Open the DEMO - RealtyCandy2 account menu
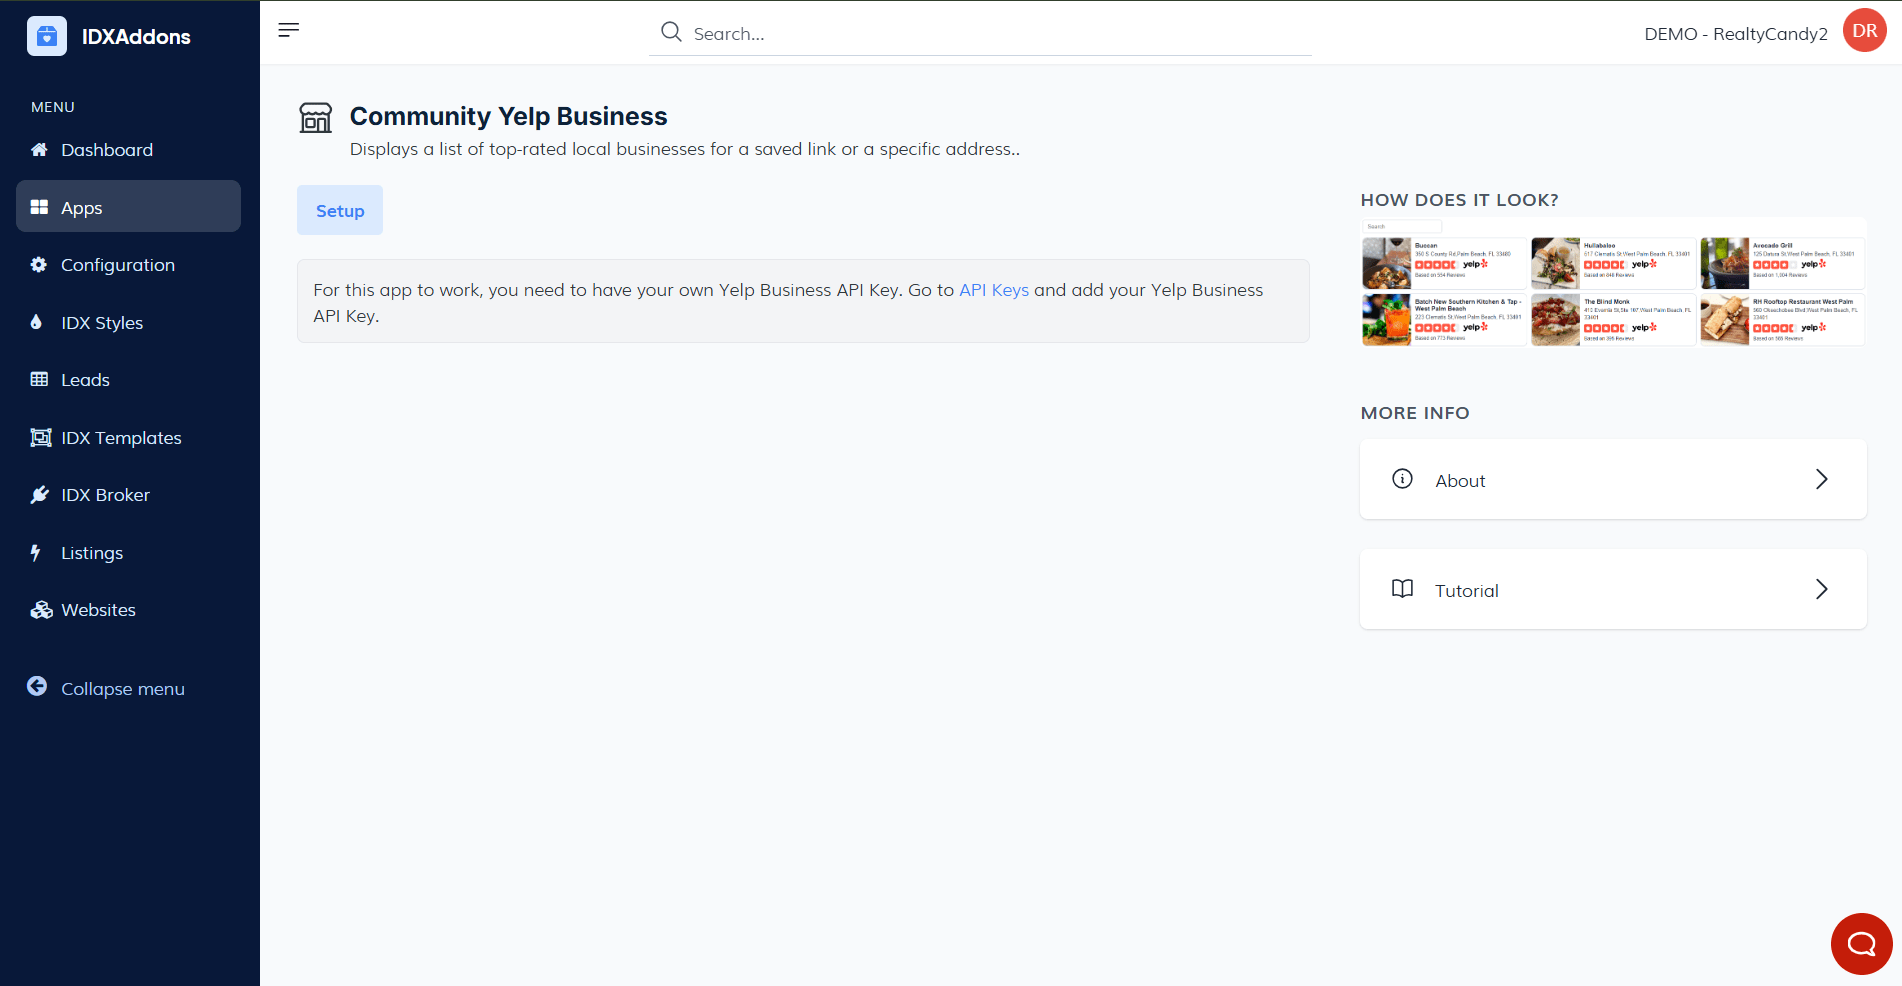The image size is (1902, 986). click(x=1735, y=34)
